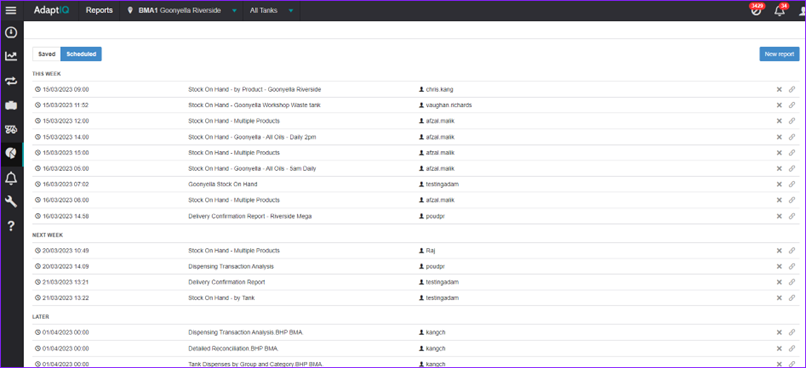Copy link for 15/03/2023 15:00 Multiple Products report

coord(792,153)
